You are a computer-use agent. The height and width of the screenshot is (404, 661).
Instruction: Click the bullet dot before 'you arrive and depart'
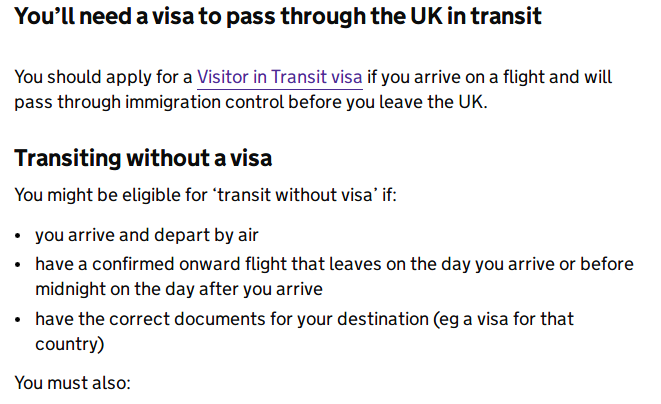click(20, 238)
